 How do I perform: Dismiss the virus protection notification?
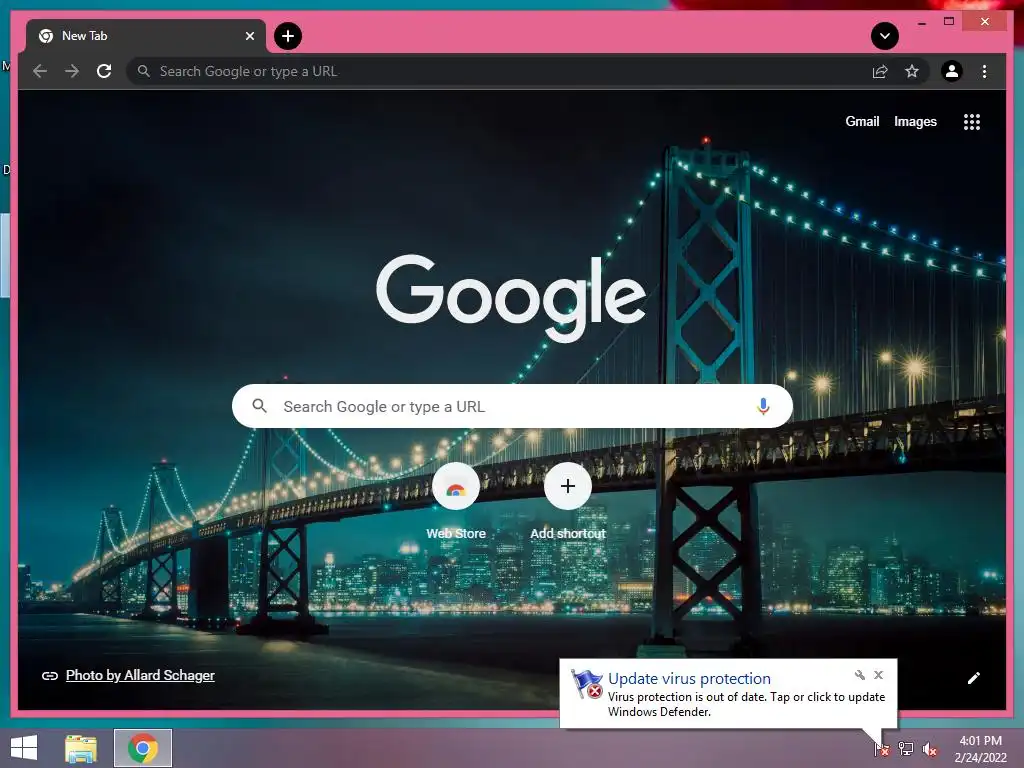click(878, 675)
